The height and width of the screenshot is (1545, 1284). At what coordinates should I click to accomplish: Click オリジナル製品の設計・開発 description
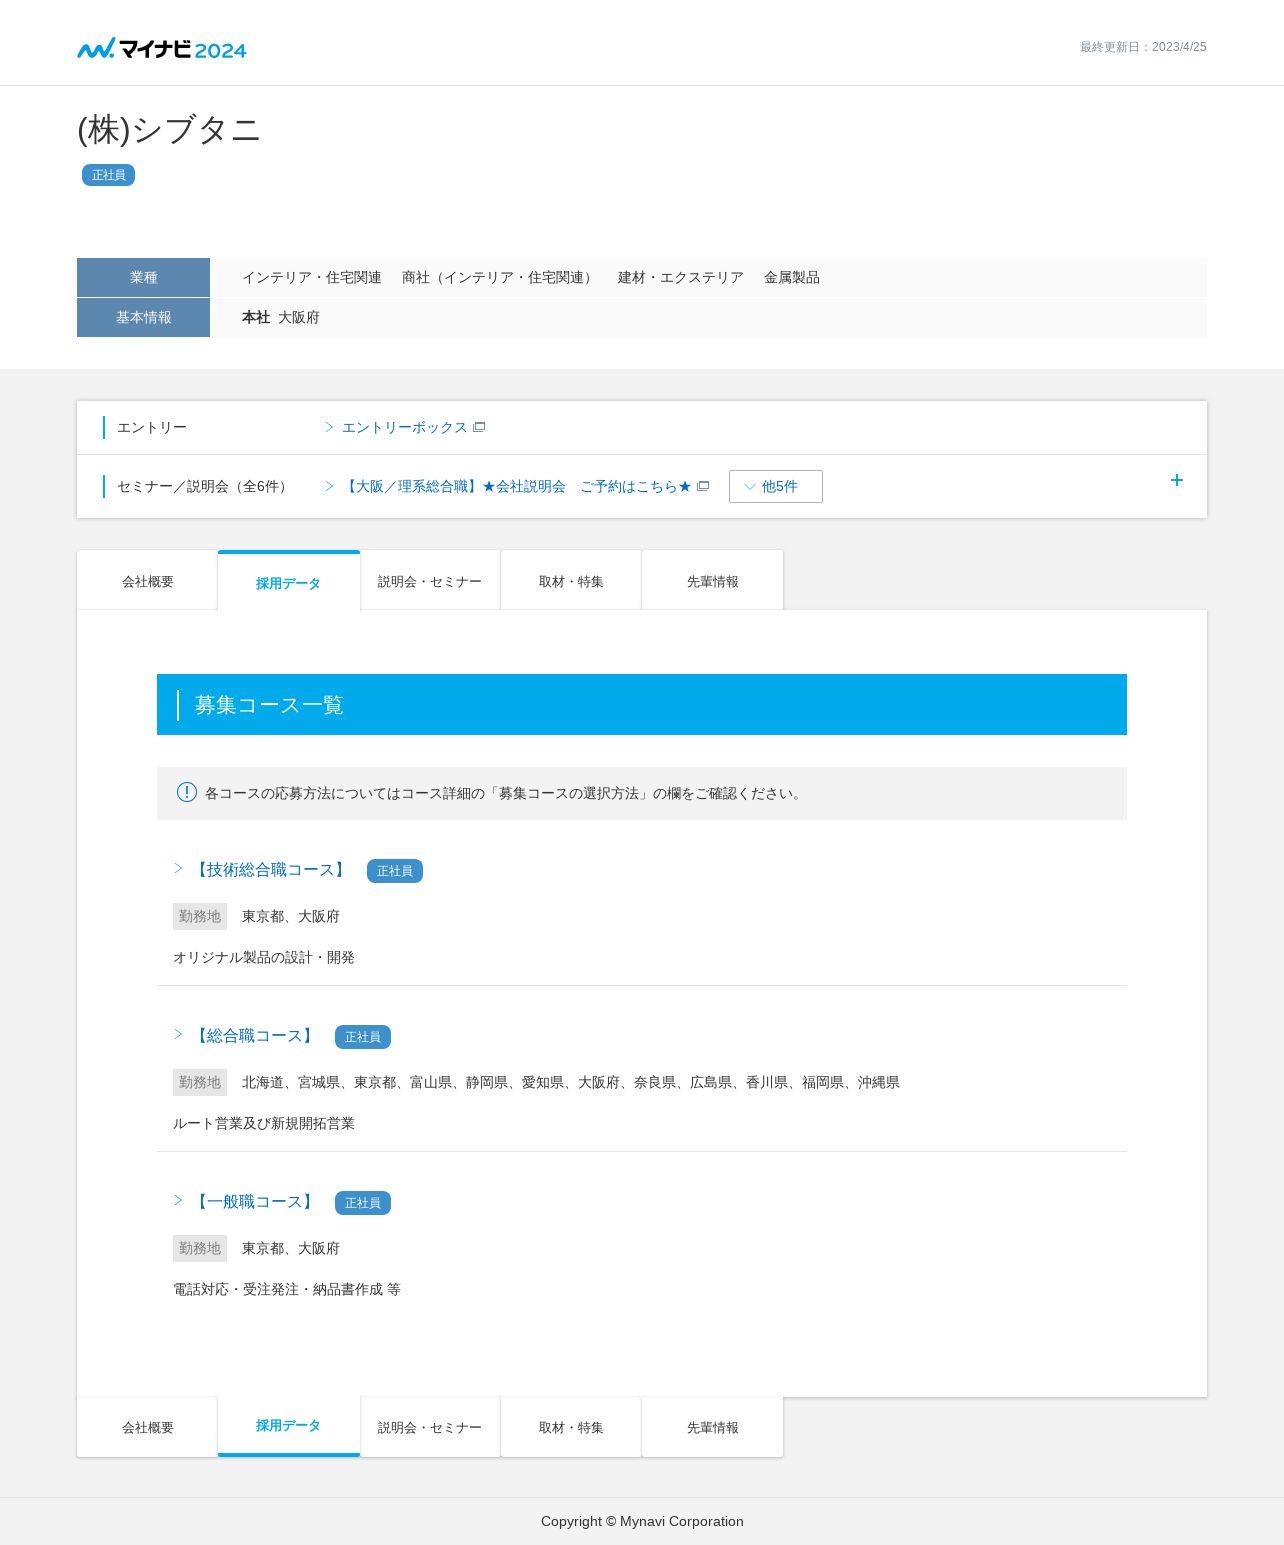(264, 957)
